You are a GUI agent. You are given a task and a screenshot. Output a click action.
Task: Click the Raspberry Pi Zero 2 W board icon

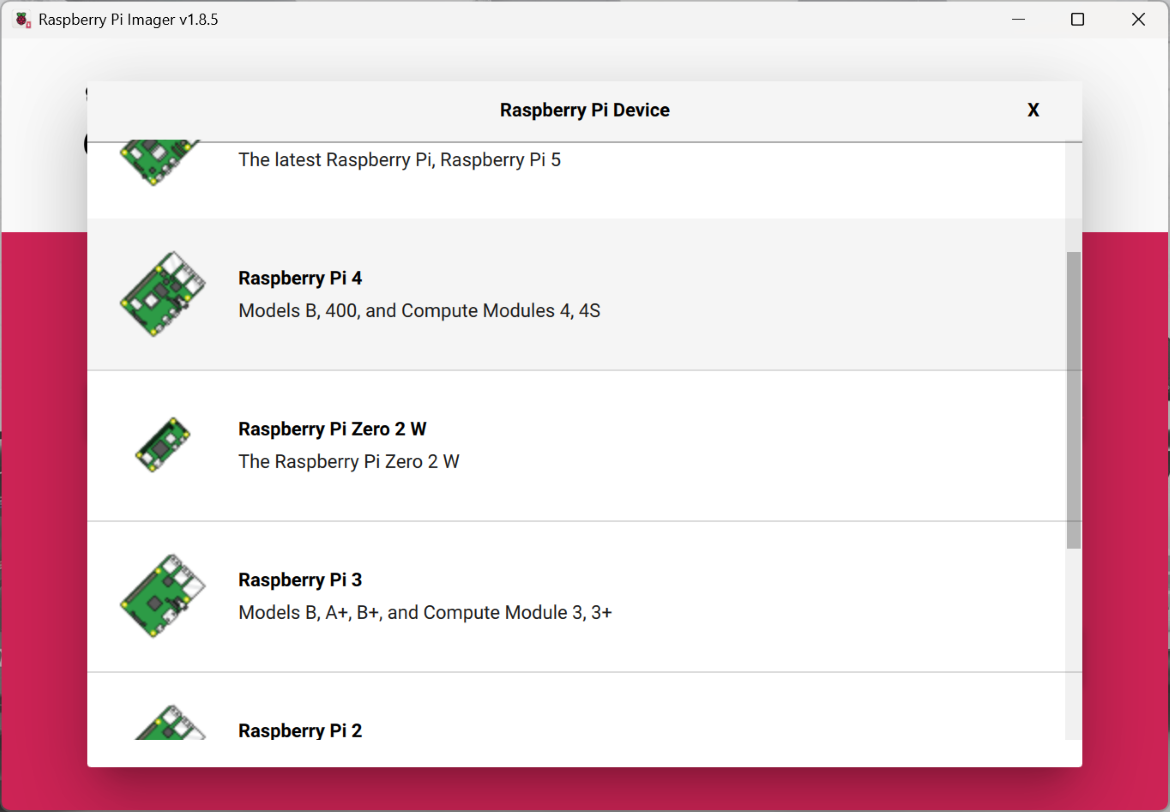pos(163,445)
